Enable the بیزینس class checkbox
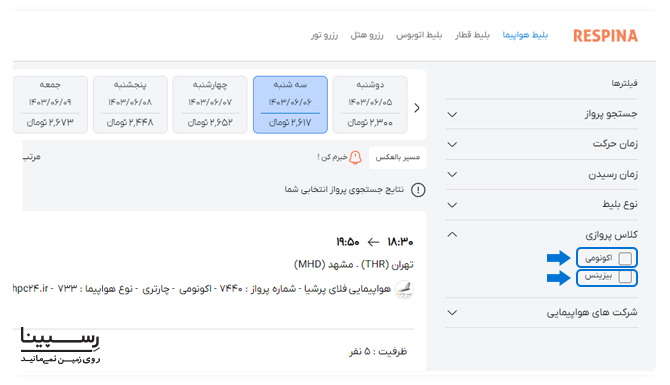 [x=625, y=277]
